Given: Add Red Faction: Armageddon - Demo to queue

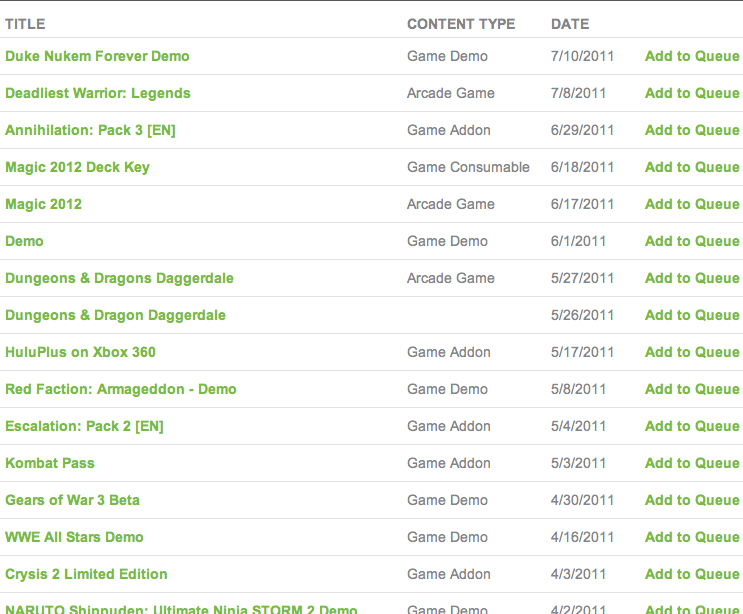Looking at the screenshot, I should coord(692,389).
